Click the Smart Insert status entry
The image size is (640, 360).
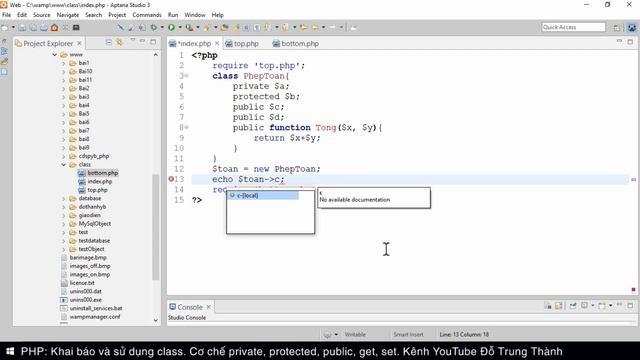coord(408,335)
